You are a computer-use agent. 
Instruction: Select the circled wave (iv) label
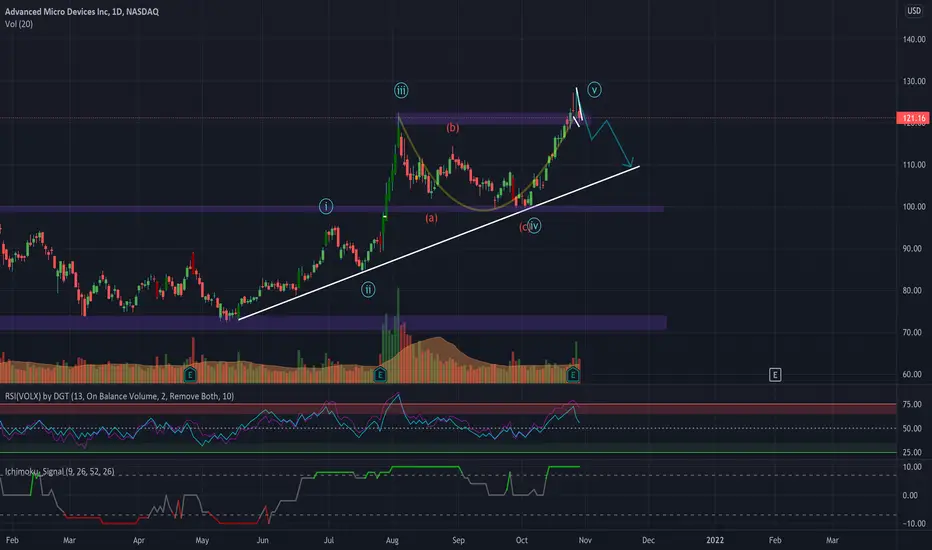[534, 226]
